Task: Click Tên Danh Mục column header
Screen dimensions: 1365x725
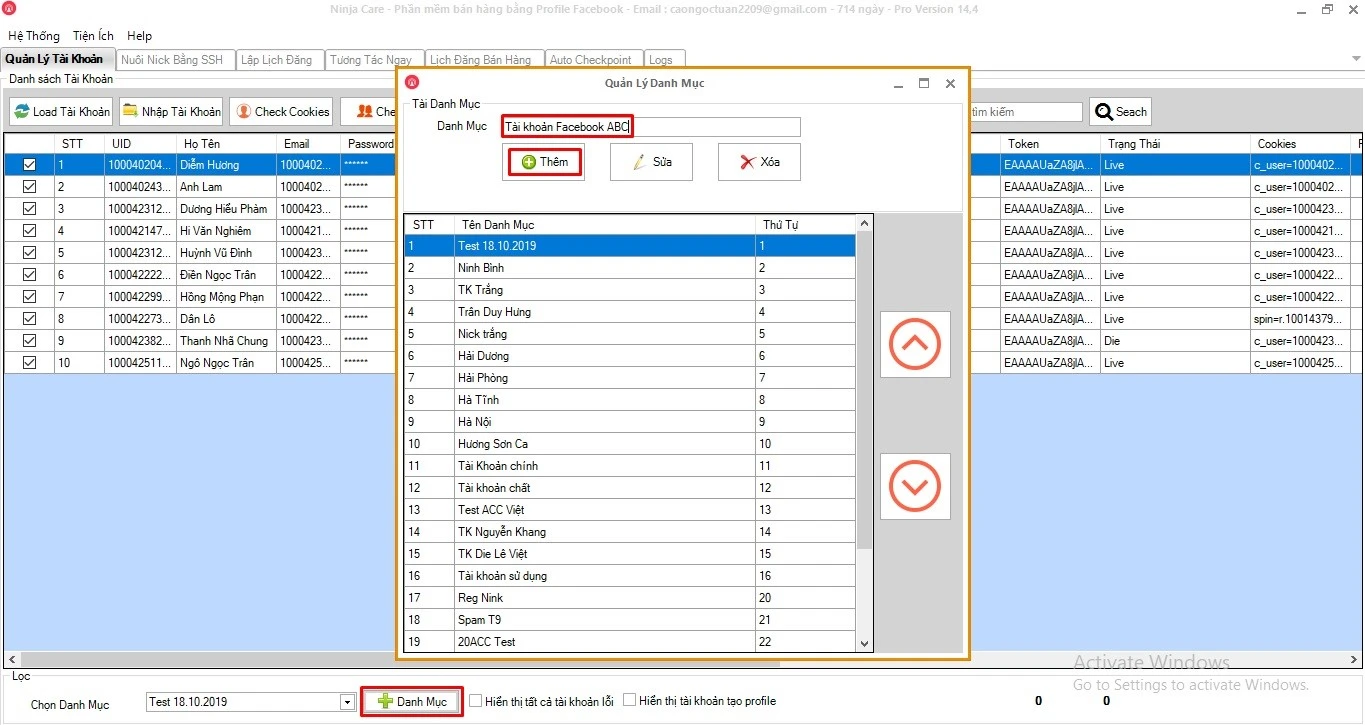Action: pos(604,225)
